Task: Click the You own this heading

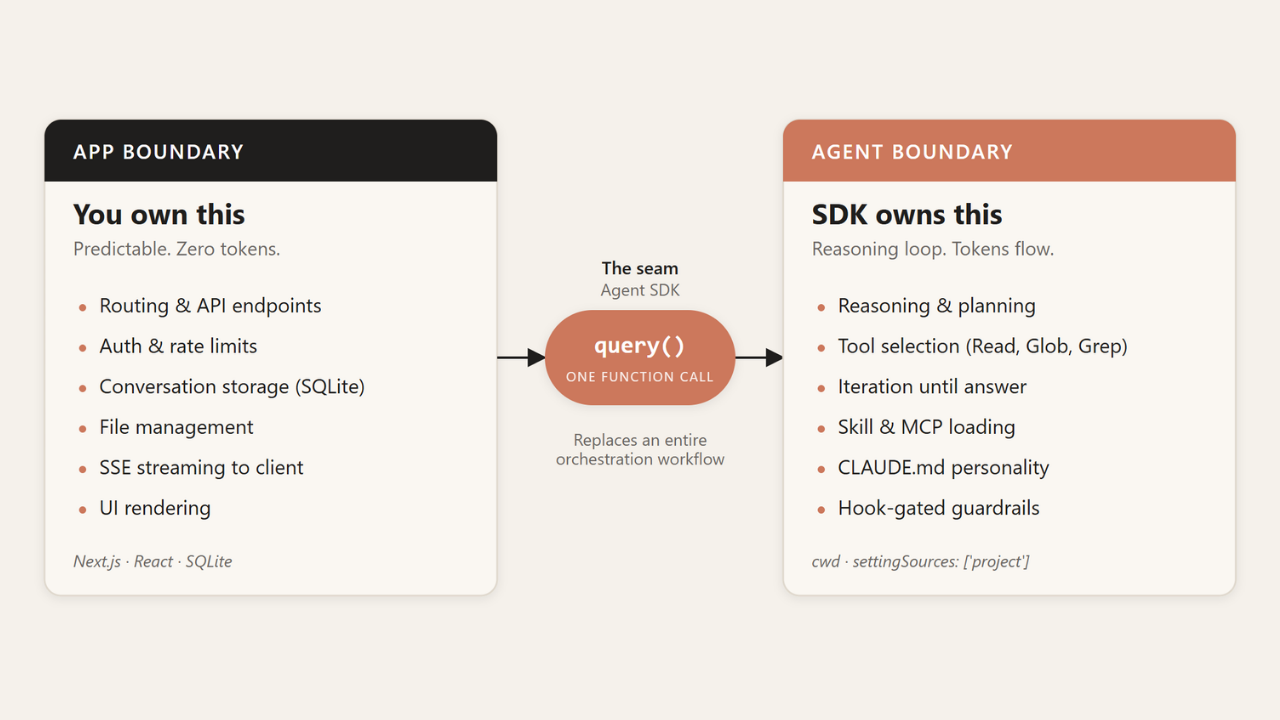Action: coord(159,214)
